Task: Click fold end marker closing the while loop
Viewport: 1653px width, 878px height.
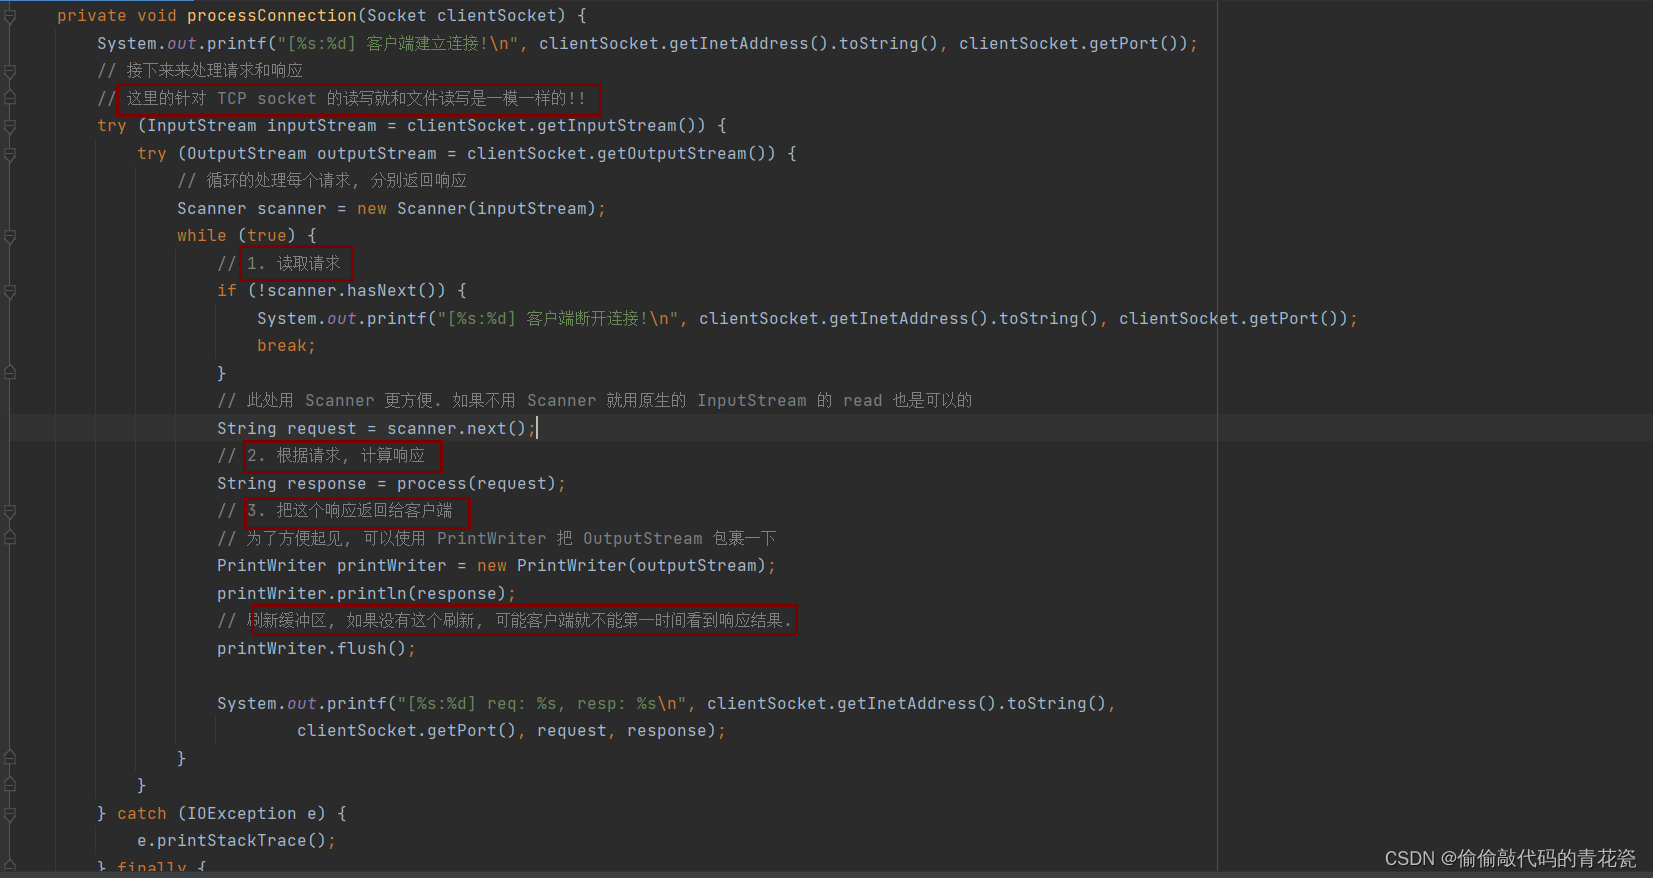Action: coord(10,758)
